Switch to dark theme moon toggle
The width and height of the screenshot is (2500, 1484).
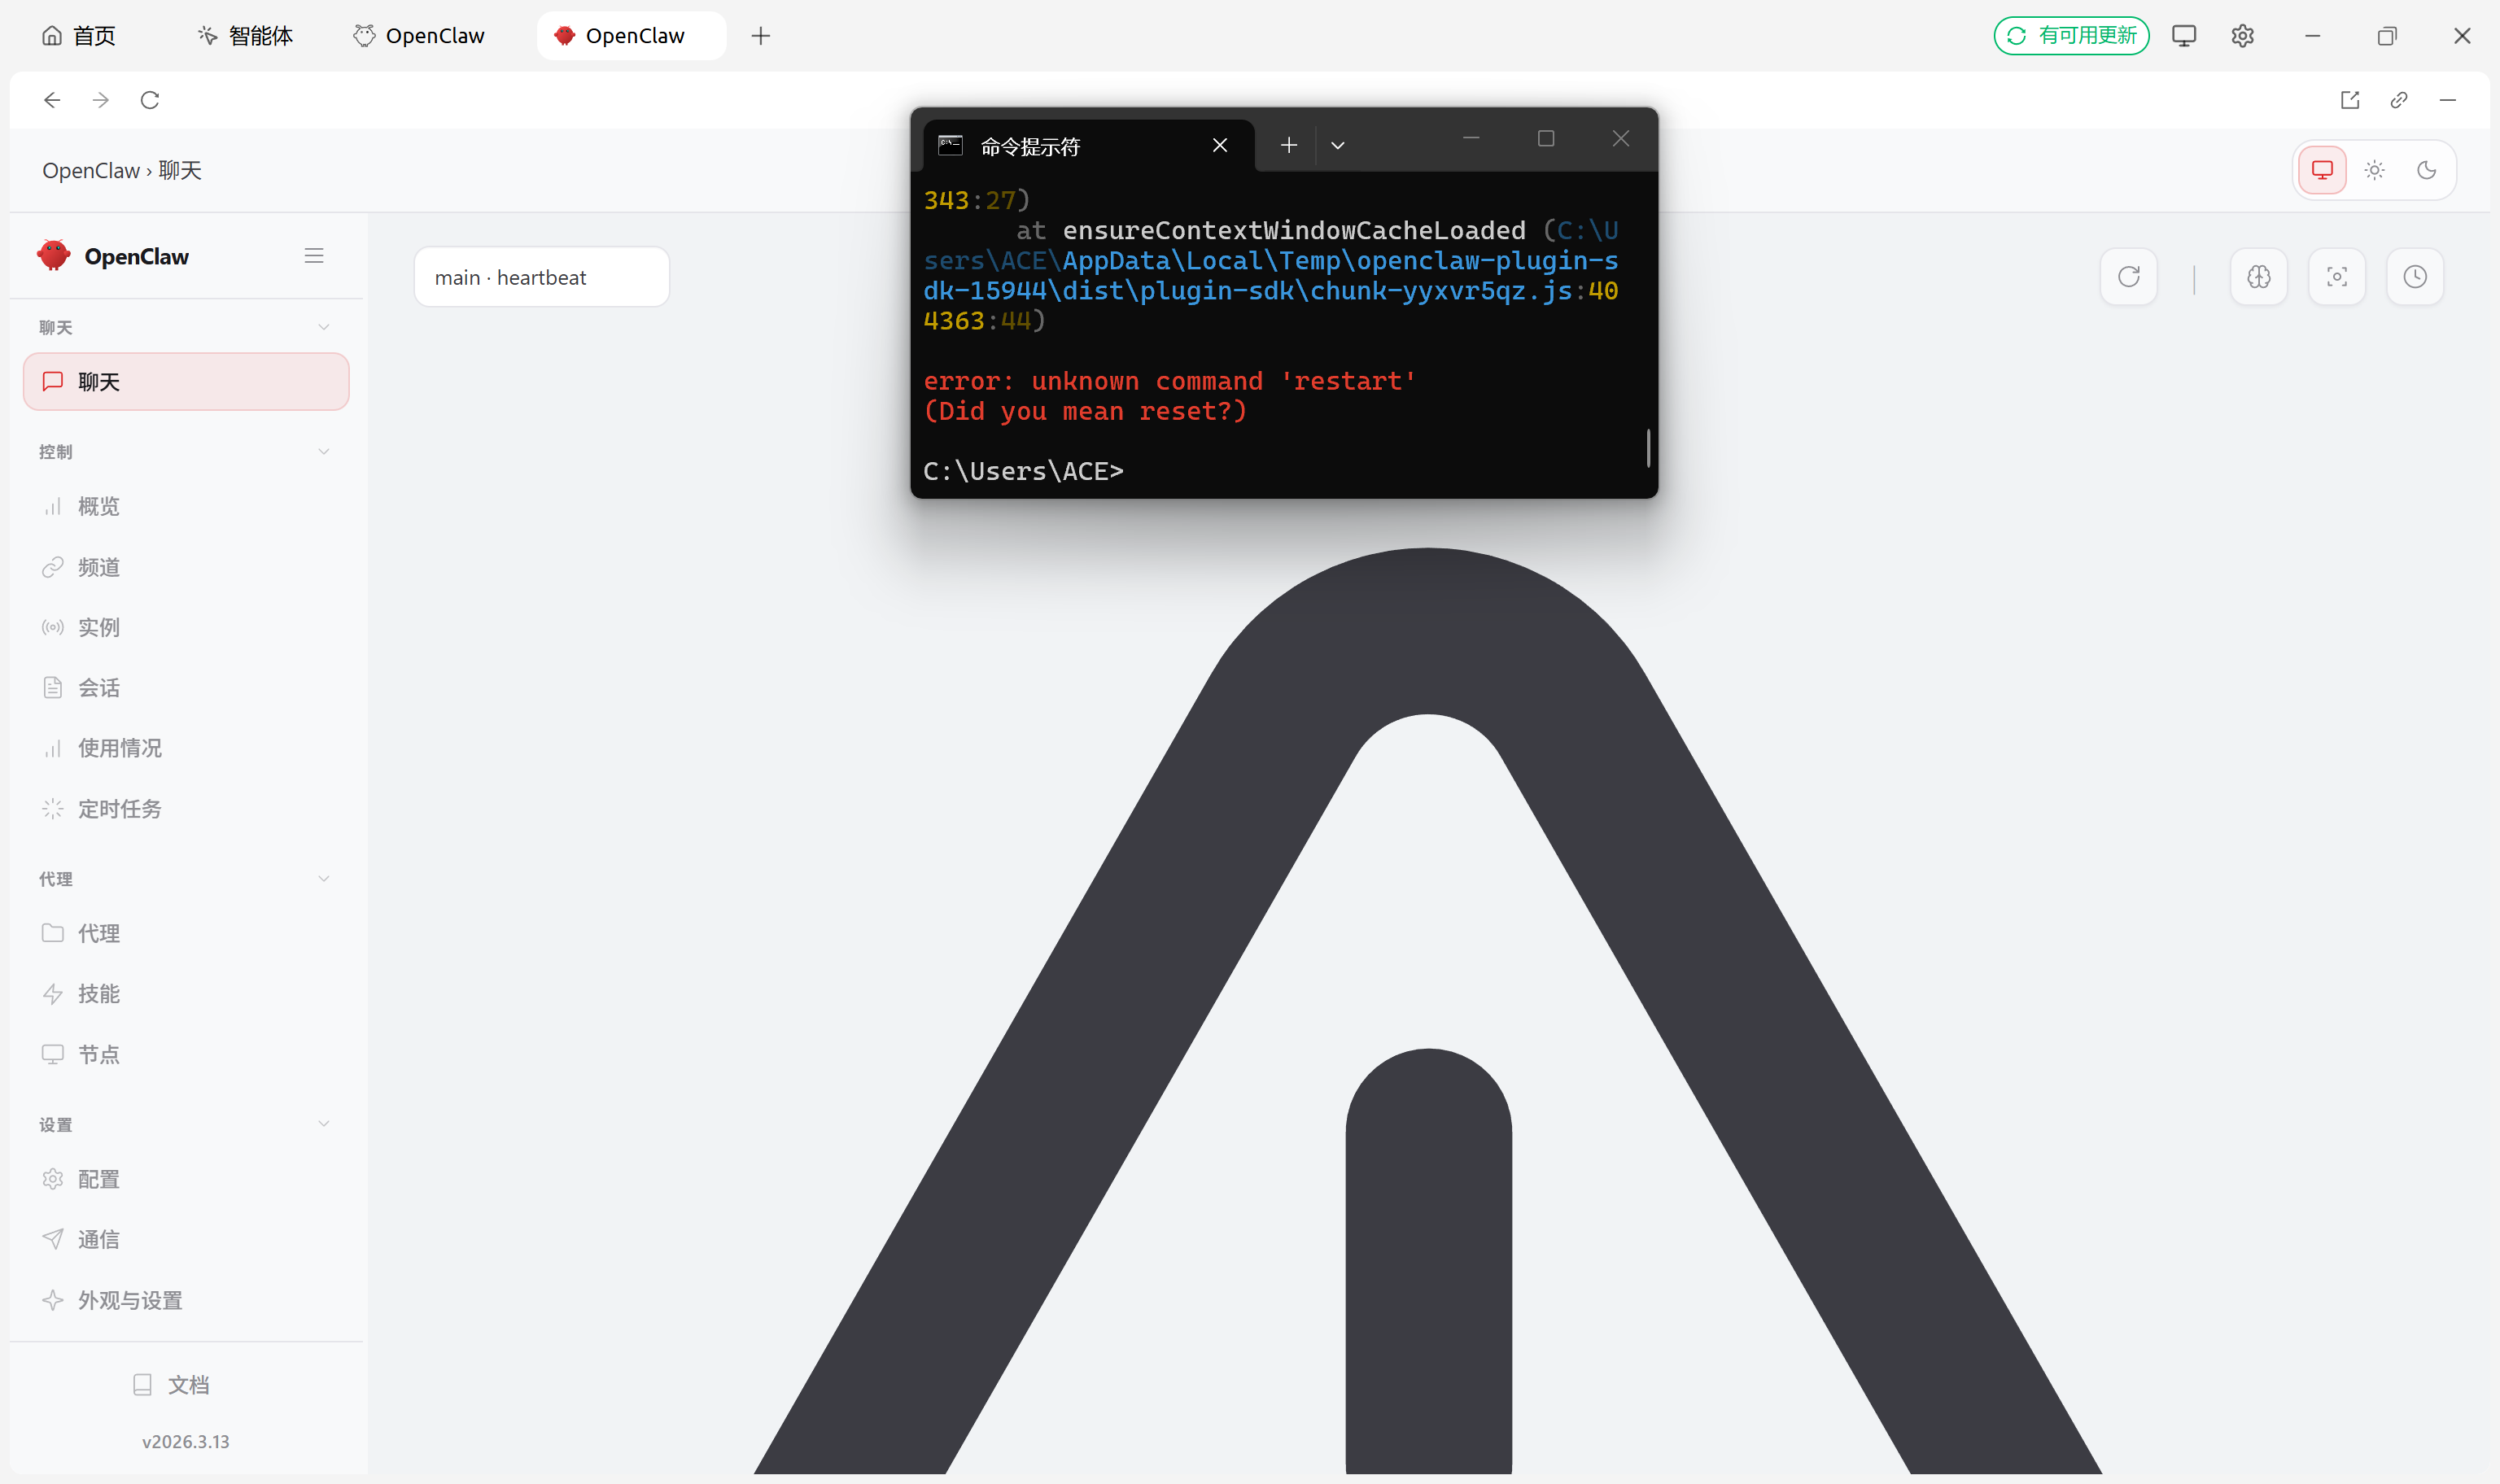pos(2426,170)
